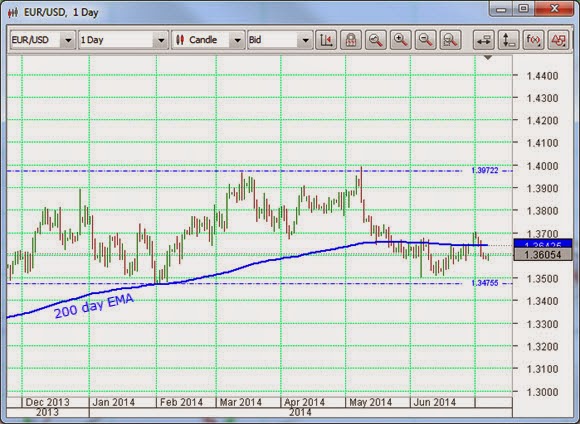
Task: Click the 'EUR/USD, 1 Day' window title
Action: pyautogui.click(x=61, y=13)
